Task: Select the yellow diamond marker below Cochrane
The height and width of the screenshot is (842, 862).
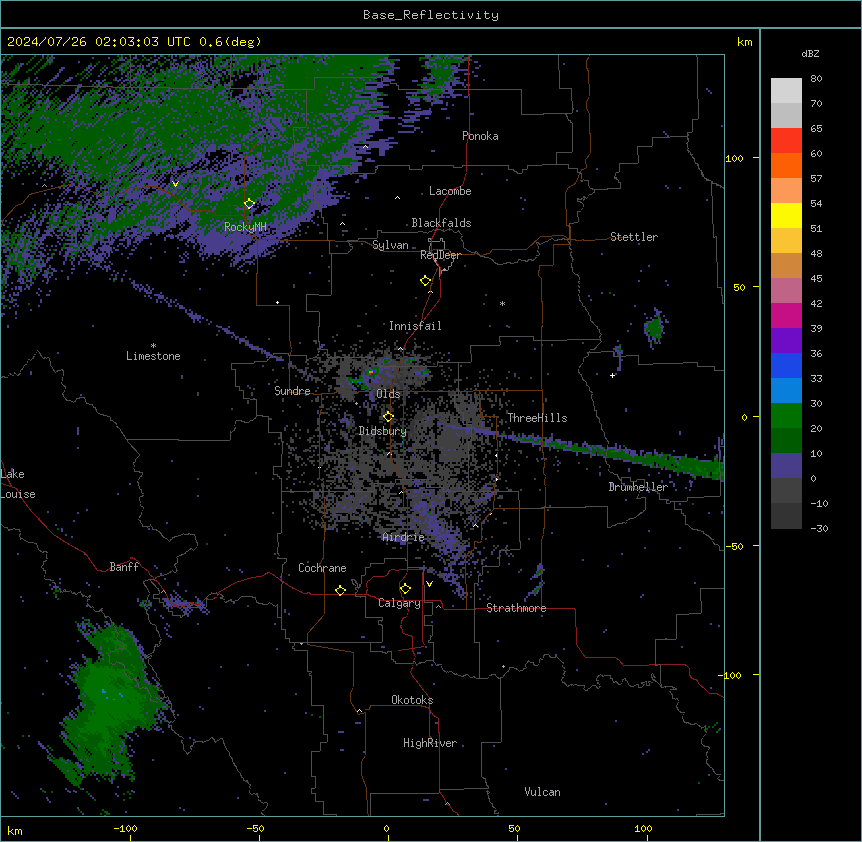Action: (x=340, y=590)
